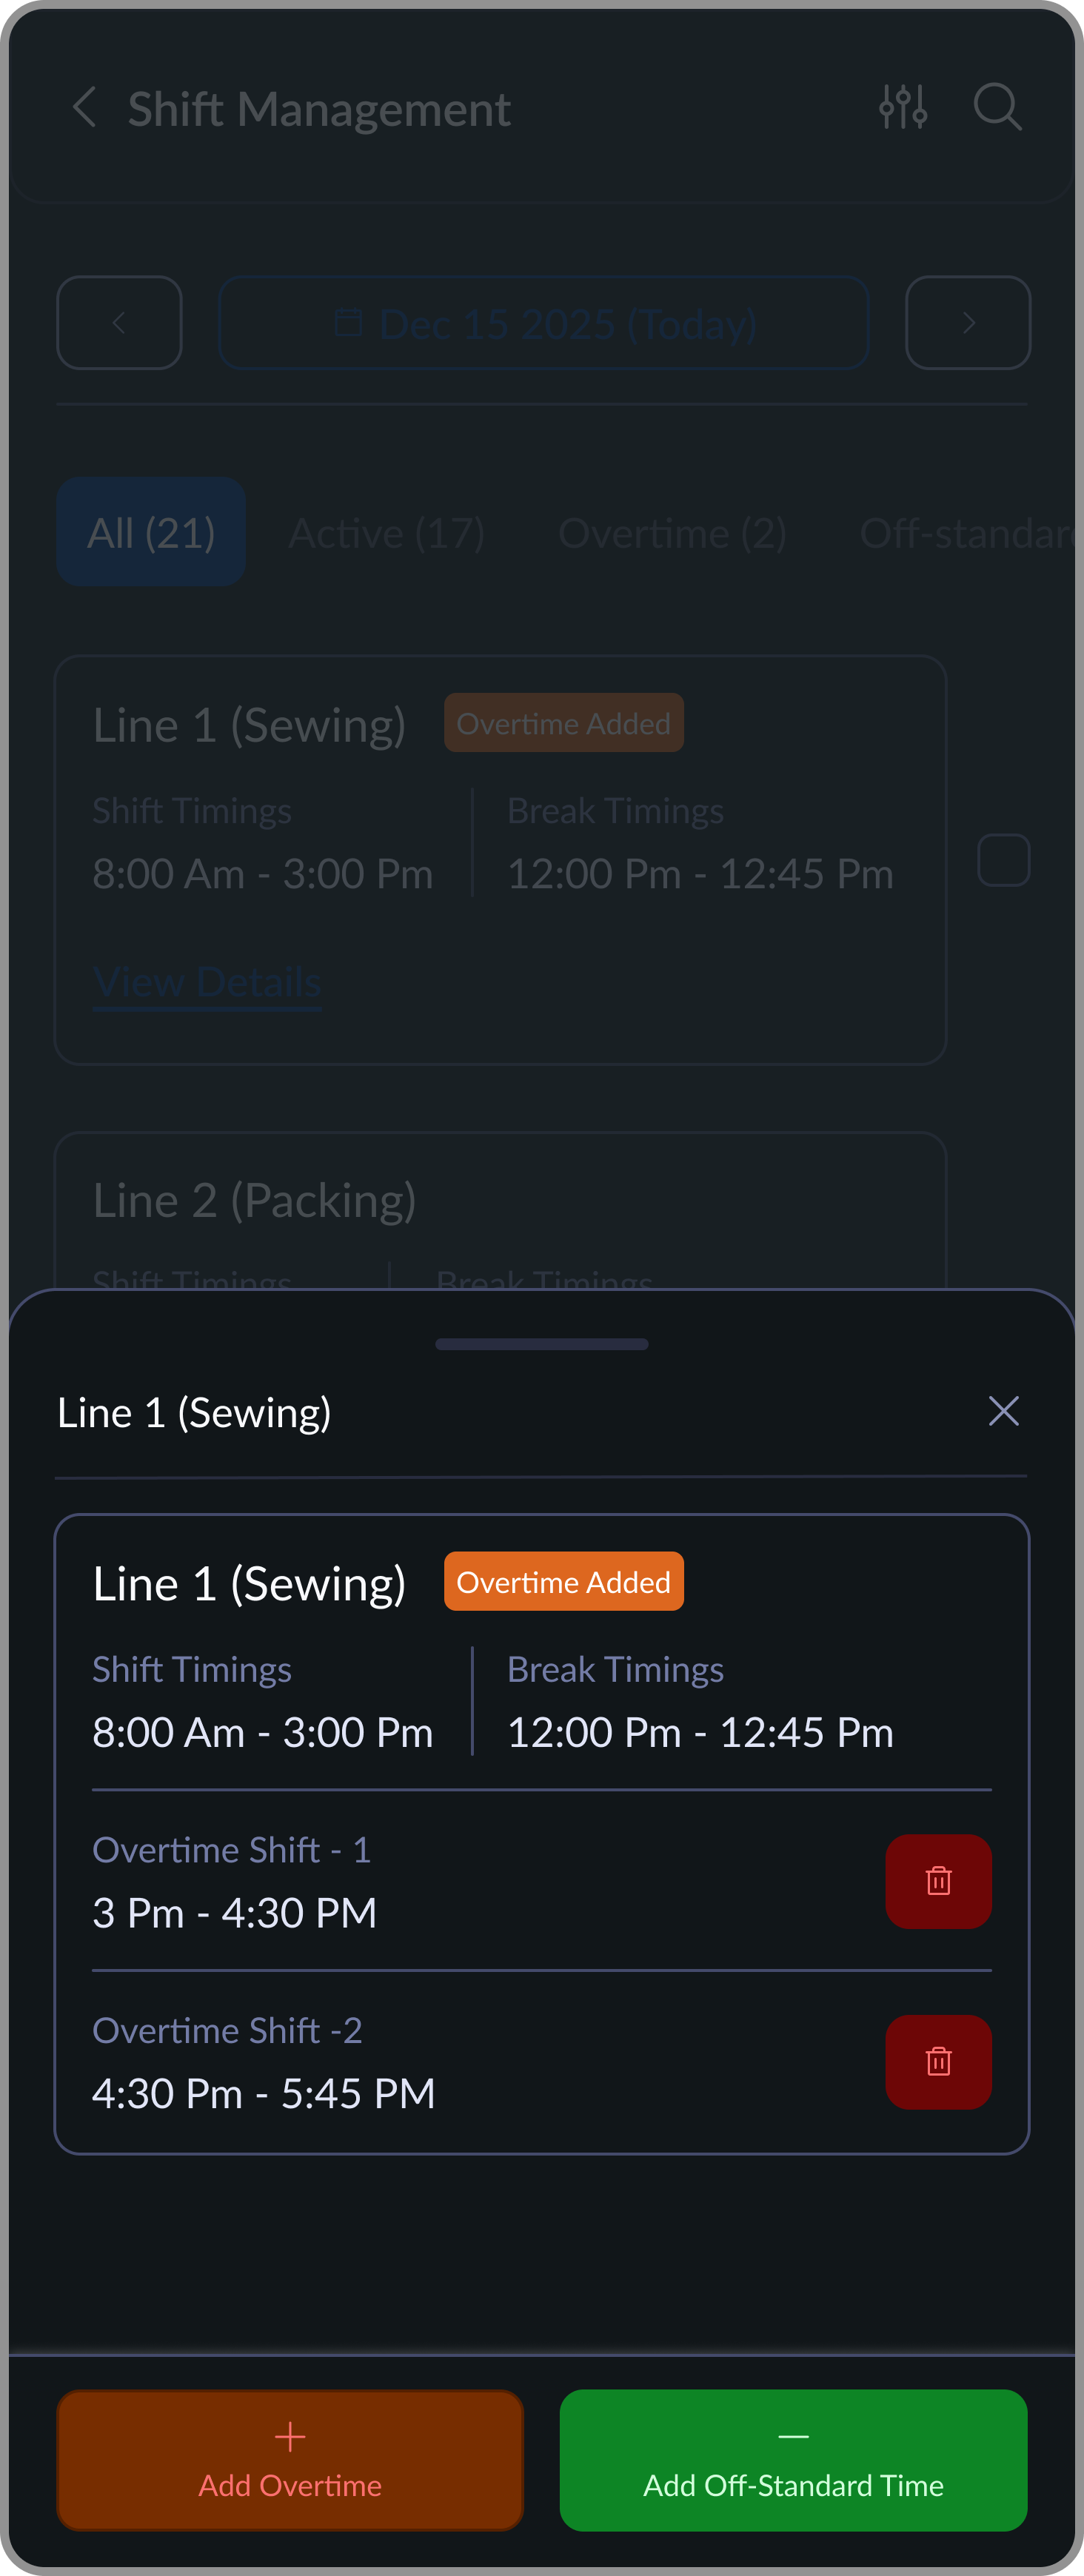Viewport: 1084px width, 2576px height.
Task: Open the Dec 15 2025 date selector
Action: click(543, 323)
